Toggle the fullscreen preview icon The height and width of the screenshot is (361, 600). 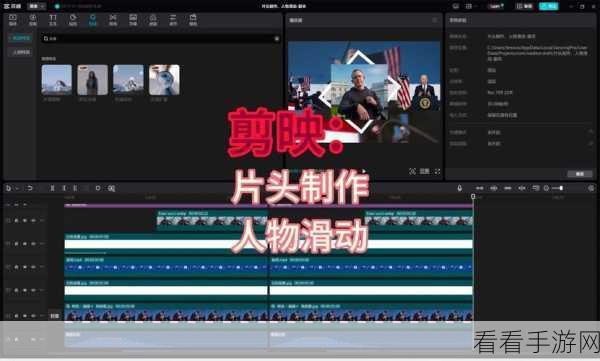(437, 171)
